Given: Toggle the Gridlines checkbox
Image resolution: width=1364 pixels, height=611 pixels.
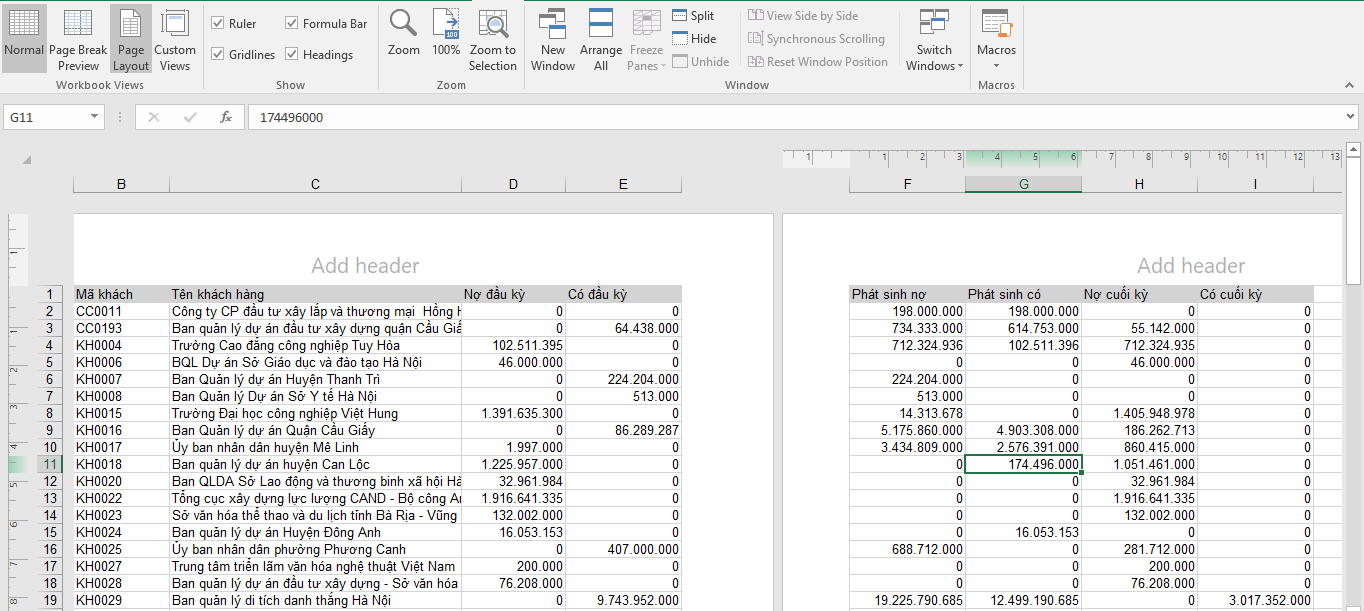Looking at the screenshot, I should click(218, 54).
